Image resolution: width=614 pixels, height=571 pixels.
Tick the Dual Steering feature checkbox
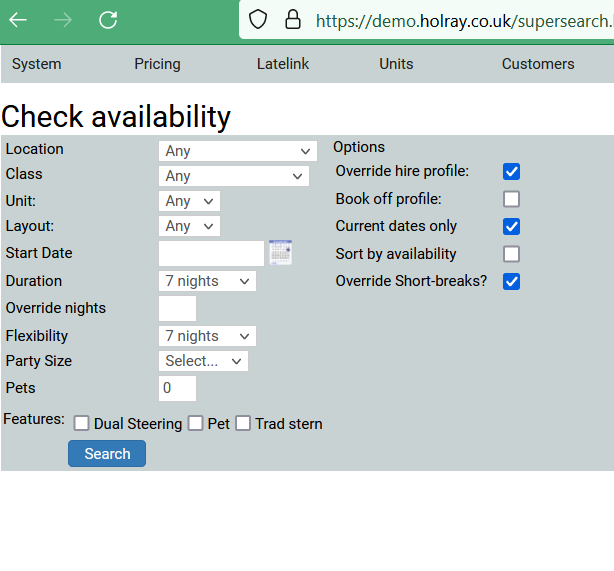82,423
